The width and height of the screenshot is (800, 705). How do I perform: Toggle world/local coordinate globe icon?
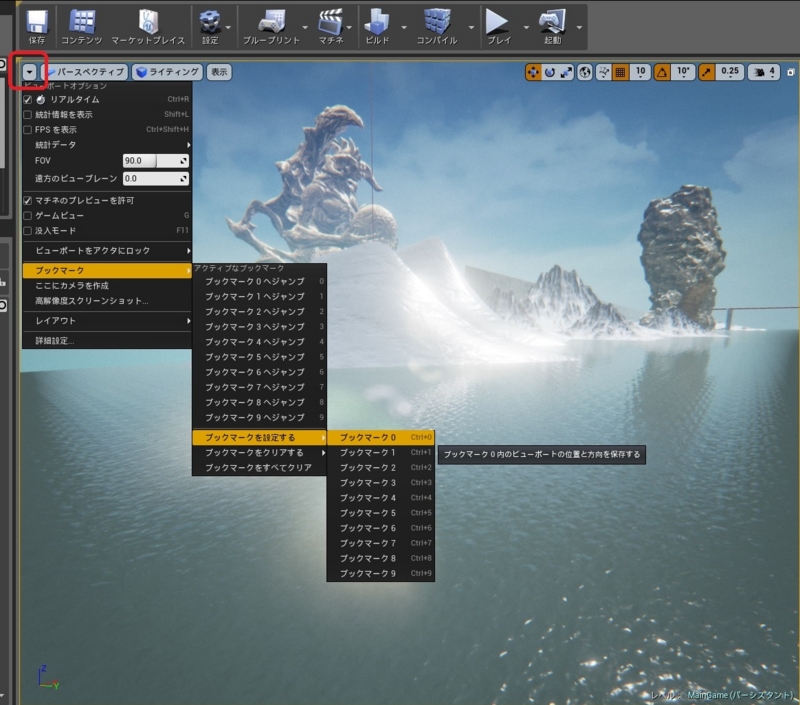click(585, 72)
